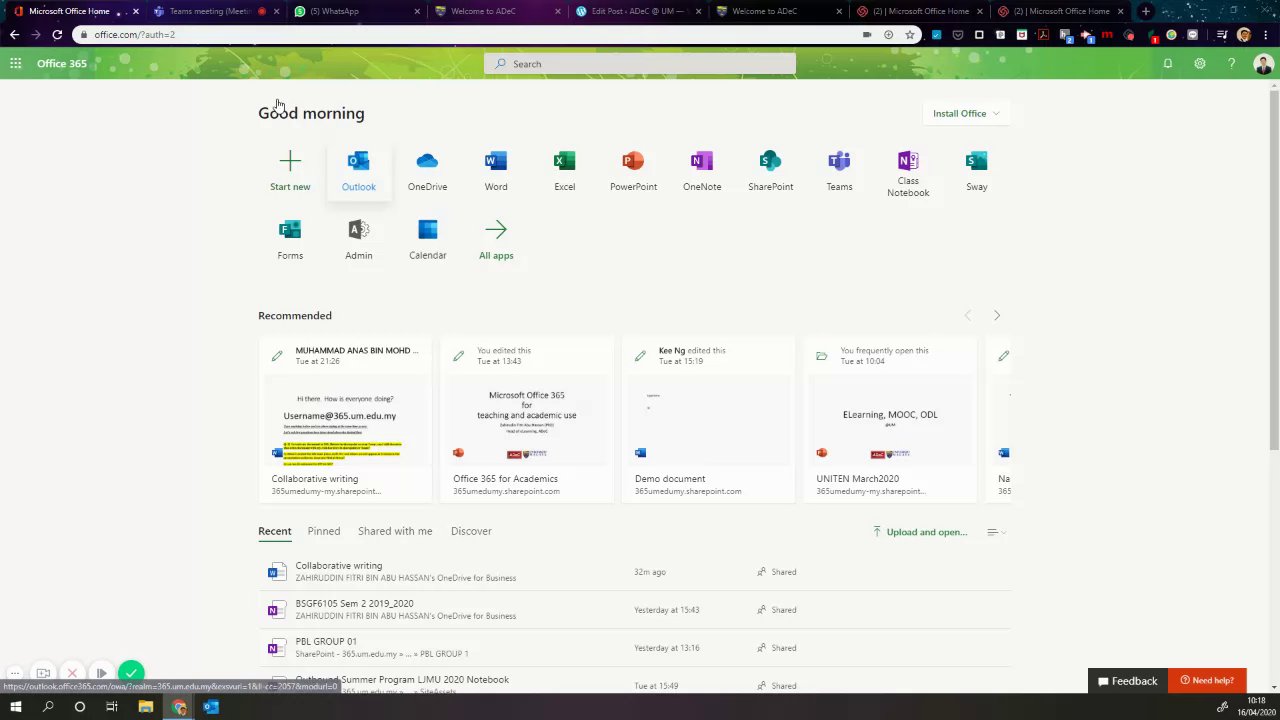Open the Admin center app

(x=359, y=240)
